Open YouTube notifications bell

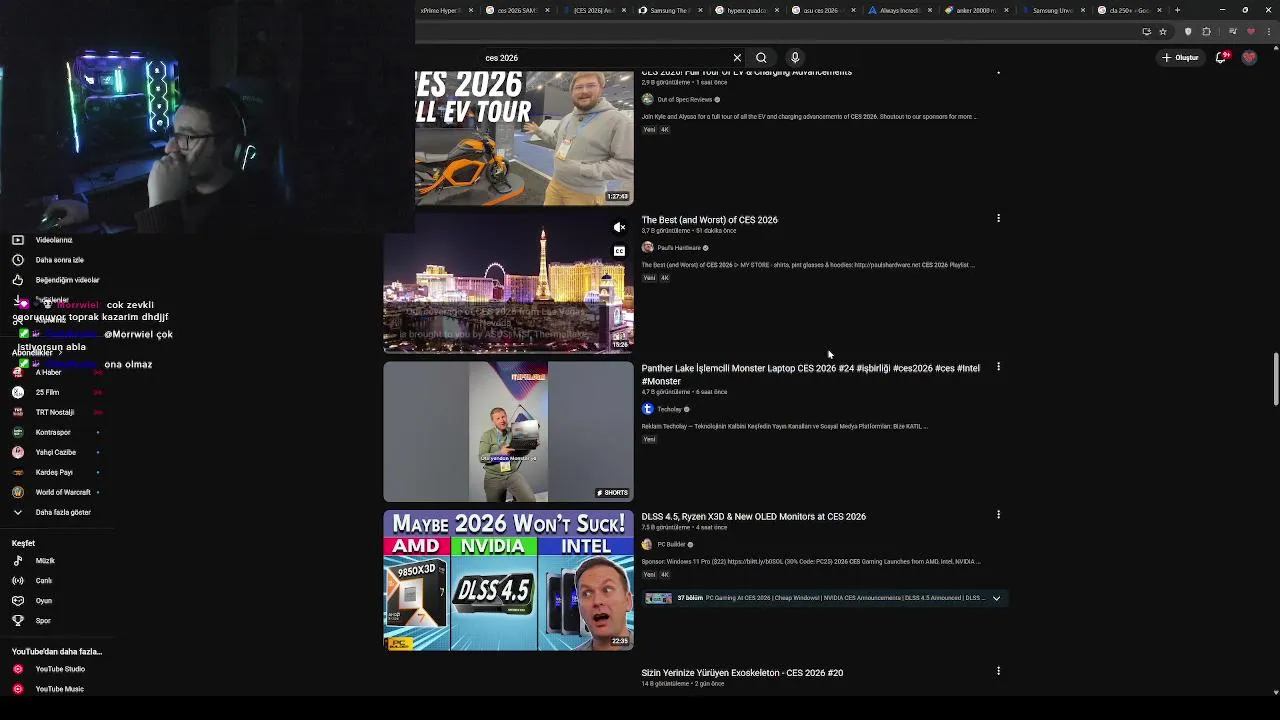tap(1221, 58)
